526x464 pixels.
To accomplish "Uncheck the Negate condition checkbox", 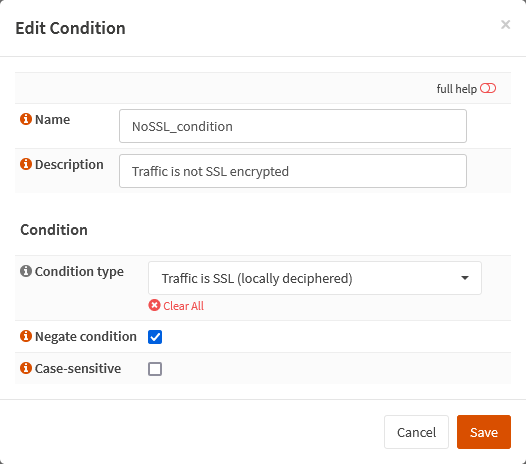I will point(155,337).
